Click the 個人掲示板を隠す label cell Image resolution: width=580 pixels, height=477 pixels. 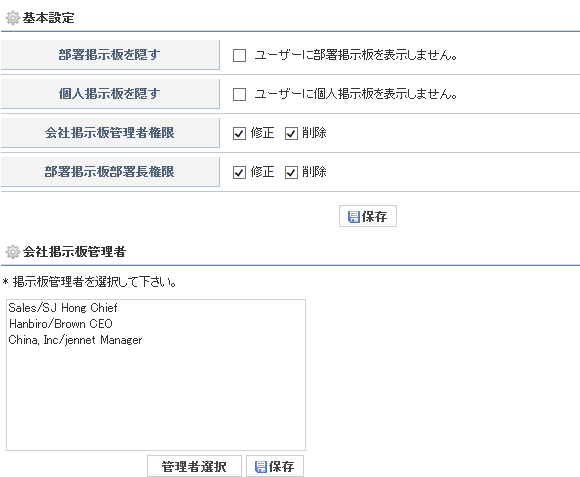coord(110,94)
